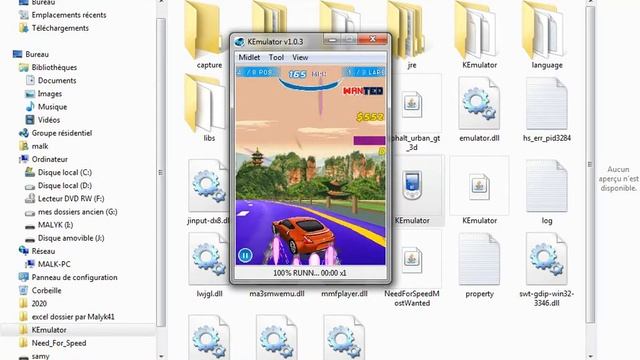Select the hs_err_pid3284 file
This screenshot has height=360, width=640.
tap(547, 108)
